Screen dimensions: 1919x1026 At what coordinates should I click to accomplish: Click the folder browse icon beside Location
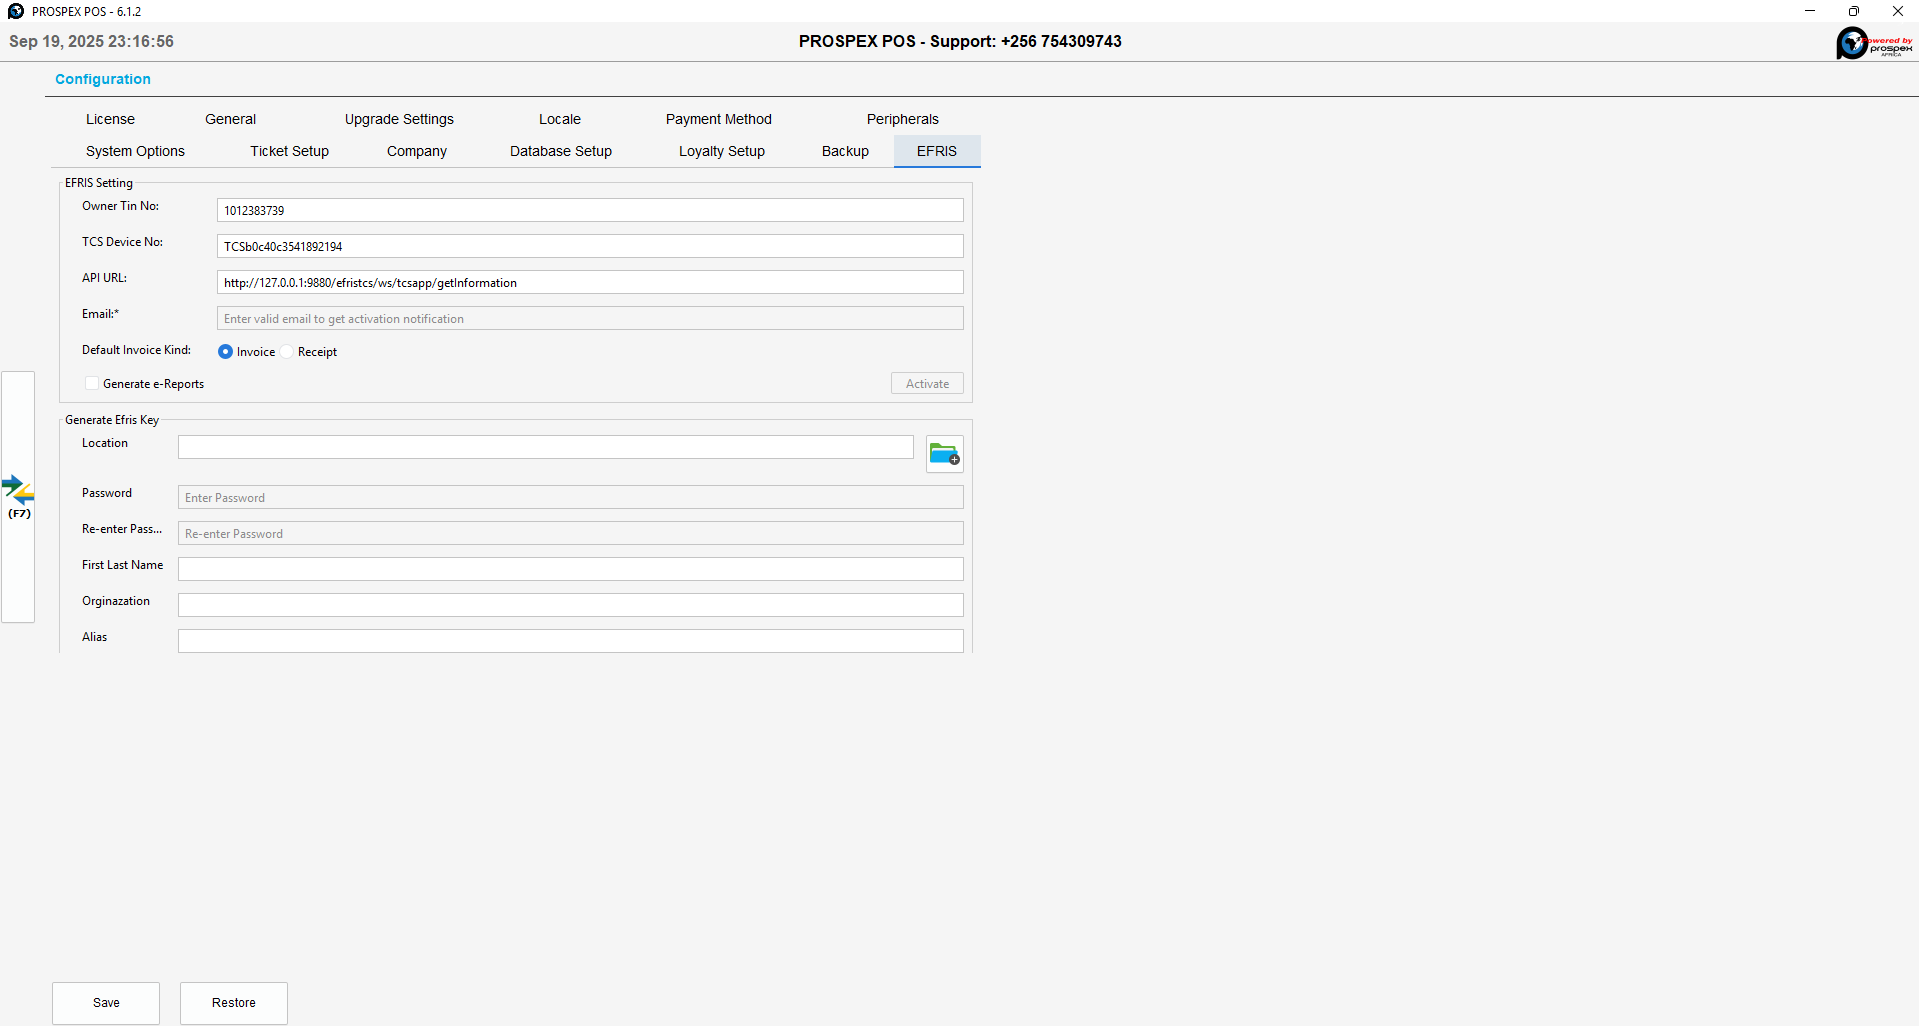pos(945,455)
